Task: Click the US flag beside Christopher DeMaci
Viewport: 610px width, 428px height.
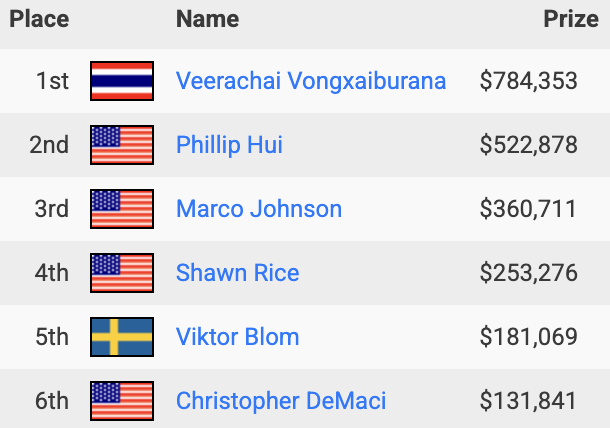Action: (x=122, y=401)
